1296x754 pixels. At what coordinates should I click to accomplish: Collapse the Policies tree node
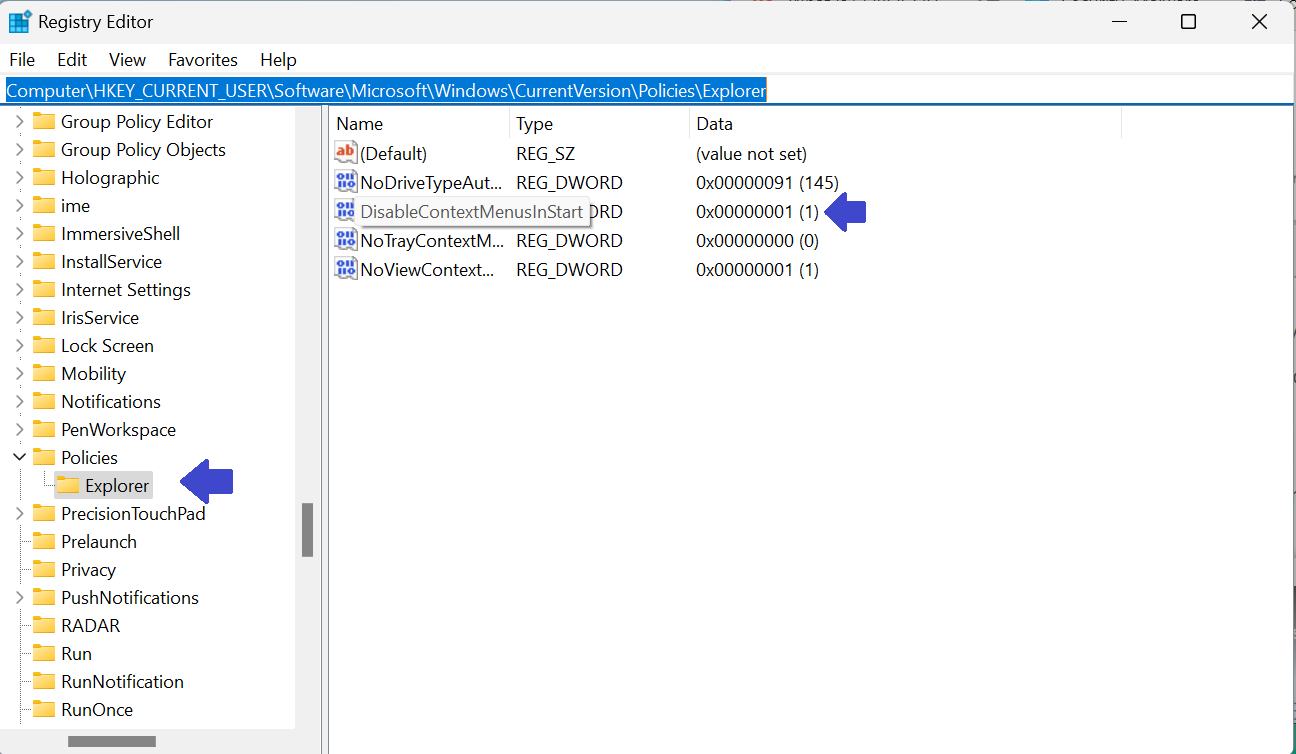click(x=19, y=458)
